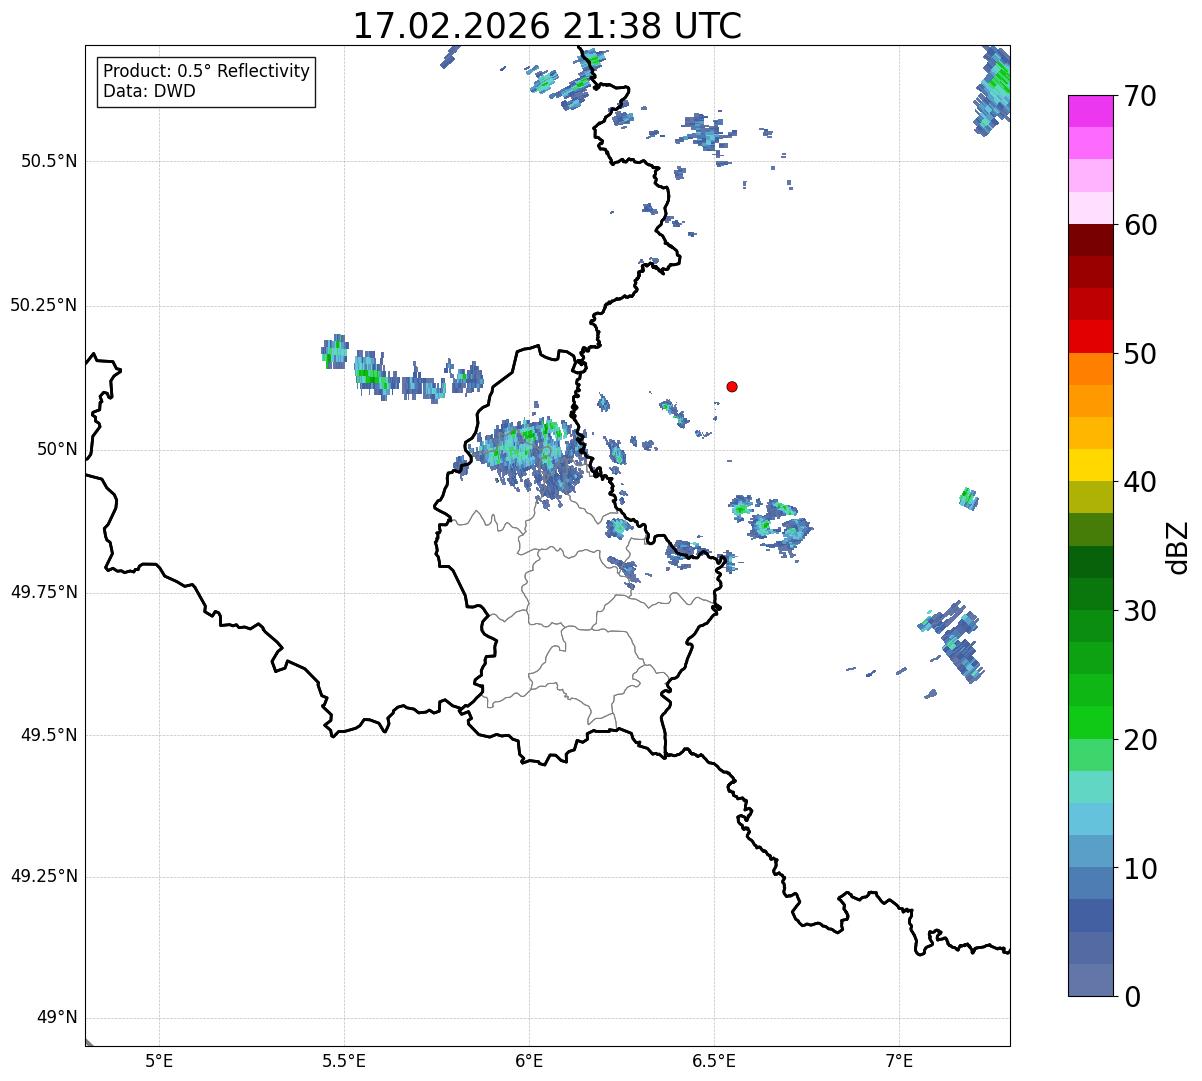Screen dimensions: 1202x1081
Task: Click the magenta top colorbar swatch
Action: (1090, 111)
